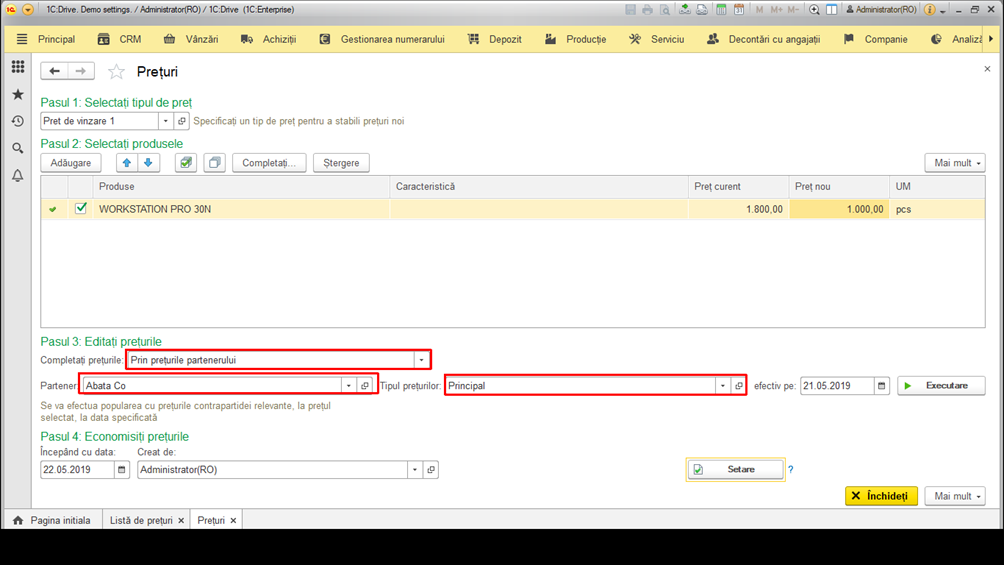Click the Preț nou cell value 1.000,00
This screenshot has height=565, width=1004.
[839, 209]
